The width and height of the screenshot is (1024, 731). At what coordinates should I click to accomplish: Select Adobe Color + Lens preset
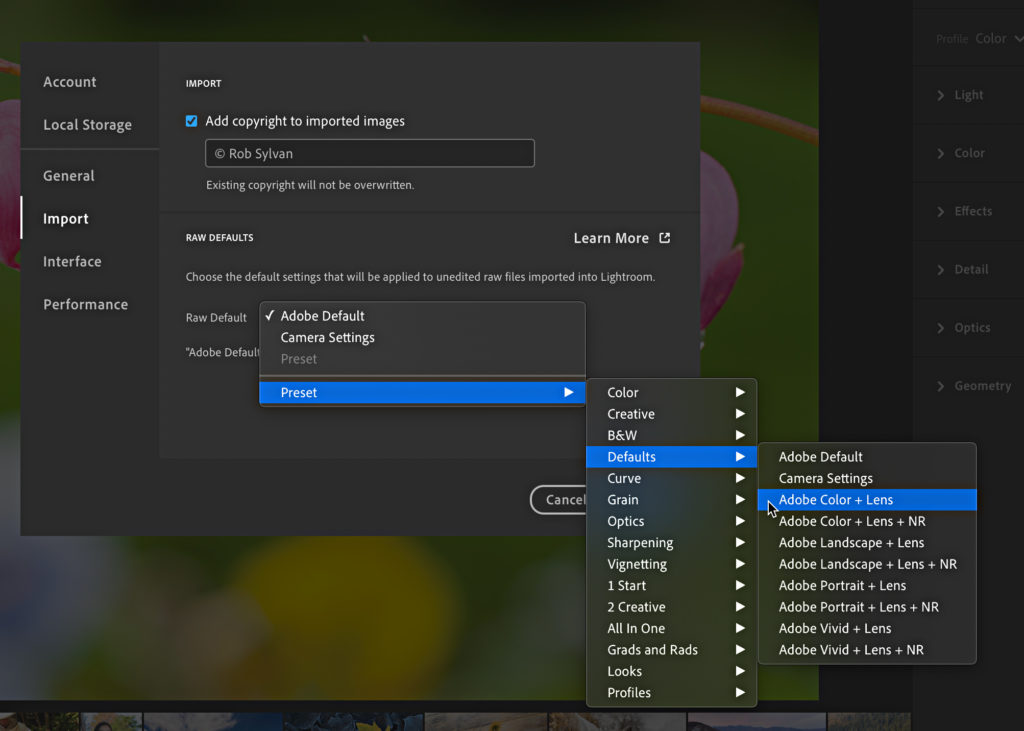tap(867, 500)
